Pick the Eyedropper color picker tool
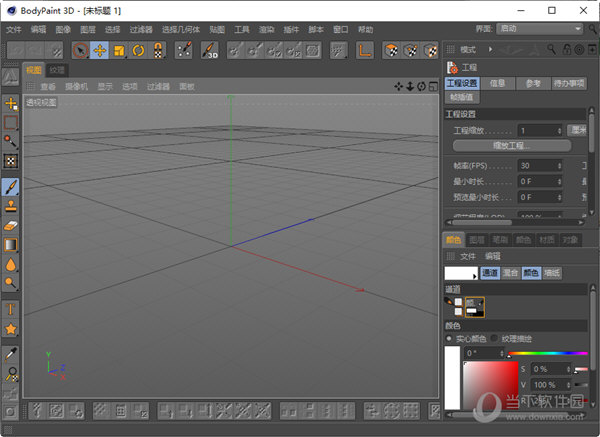Screen dimensions: 600x437 pos(11,355)
